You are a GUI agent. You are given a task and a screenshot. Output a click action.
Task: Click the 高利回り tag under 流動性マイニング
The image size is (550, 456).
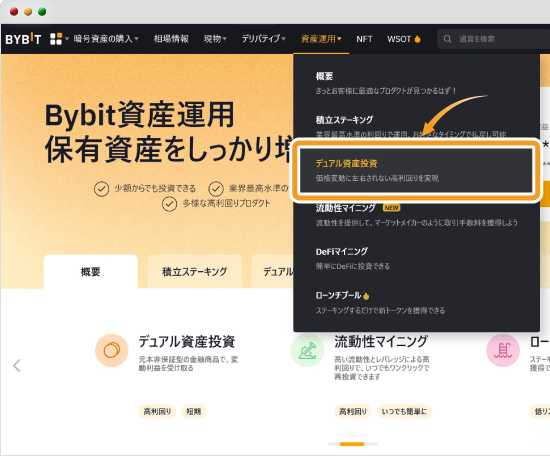point(353,411)
